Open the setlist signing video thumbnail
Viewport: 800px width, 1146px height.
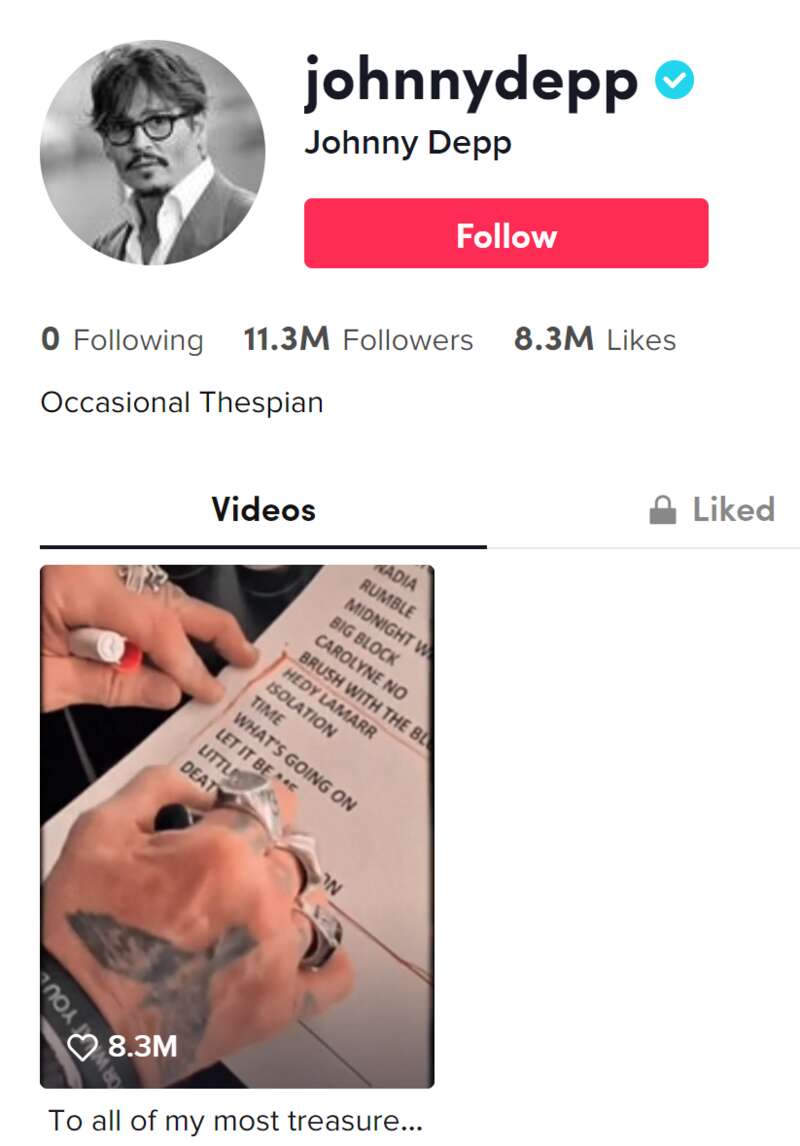pos(237,827)
